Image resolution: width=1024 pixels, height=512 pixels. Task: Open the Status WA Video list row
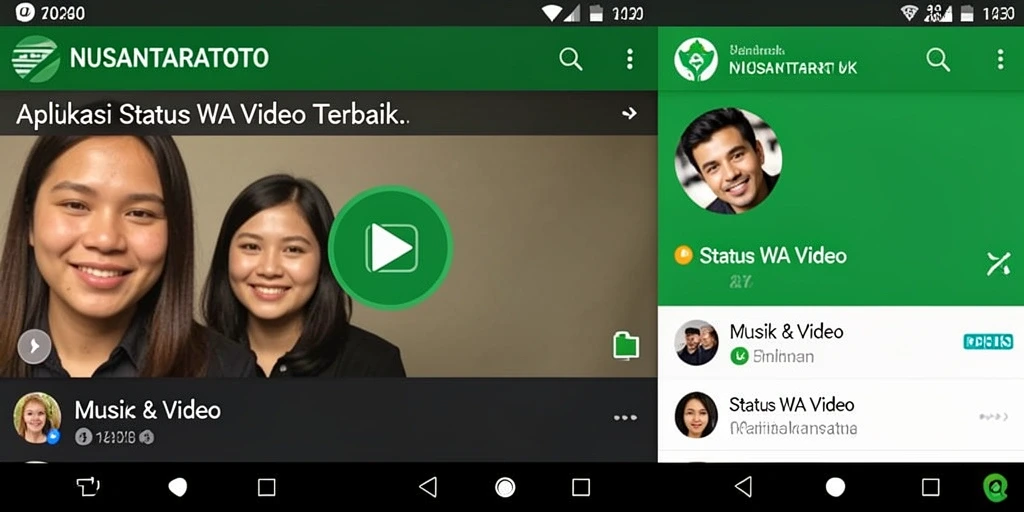click(x=840, y=415)
